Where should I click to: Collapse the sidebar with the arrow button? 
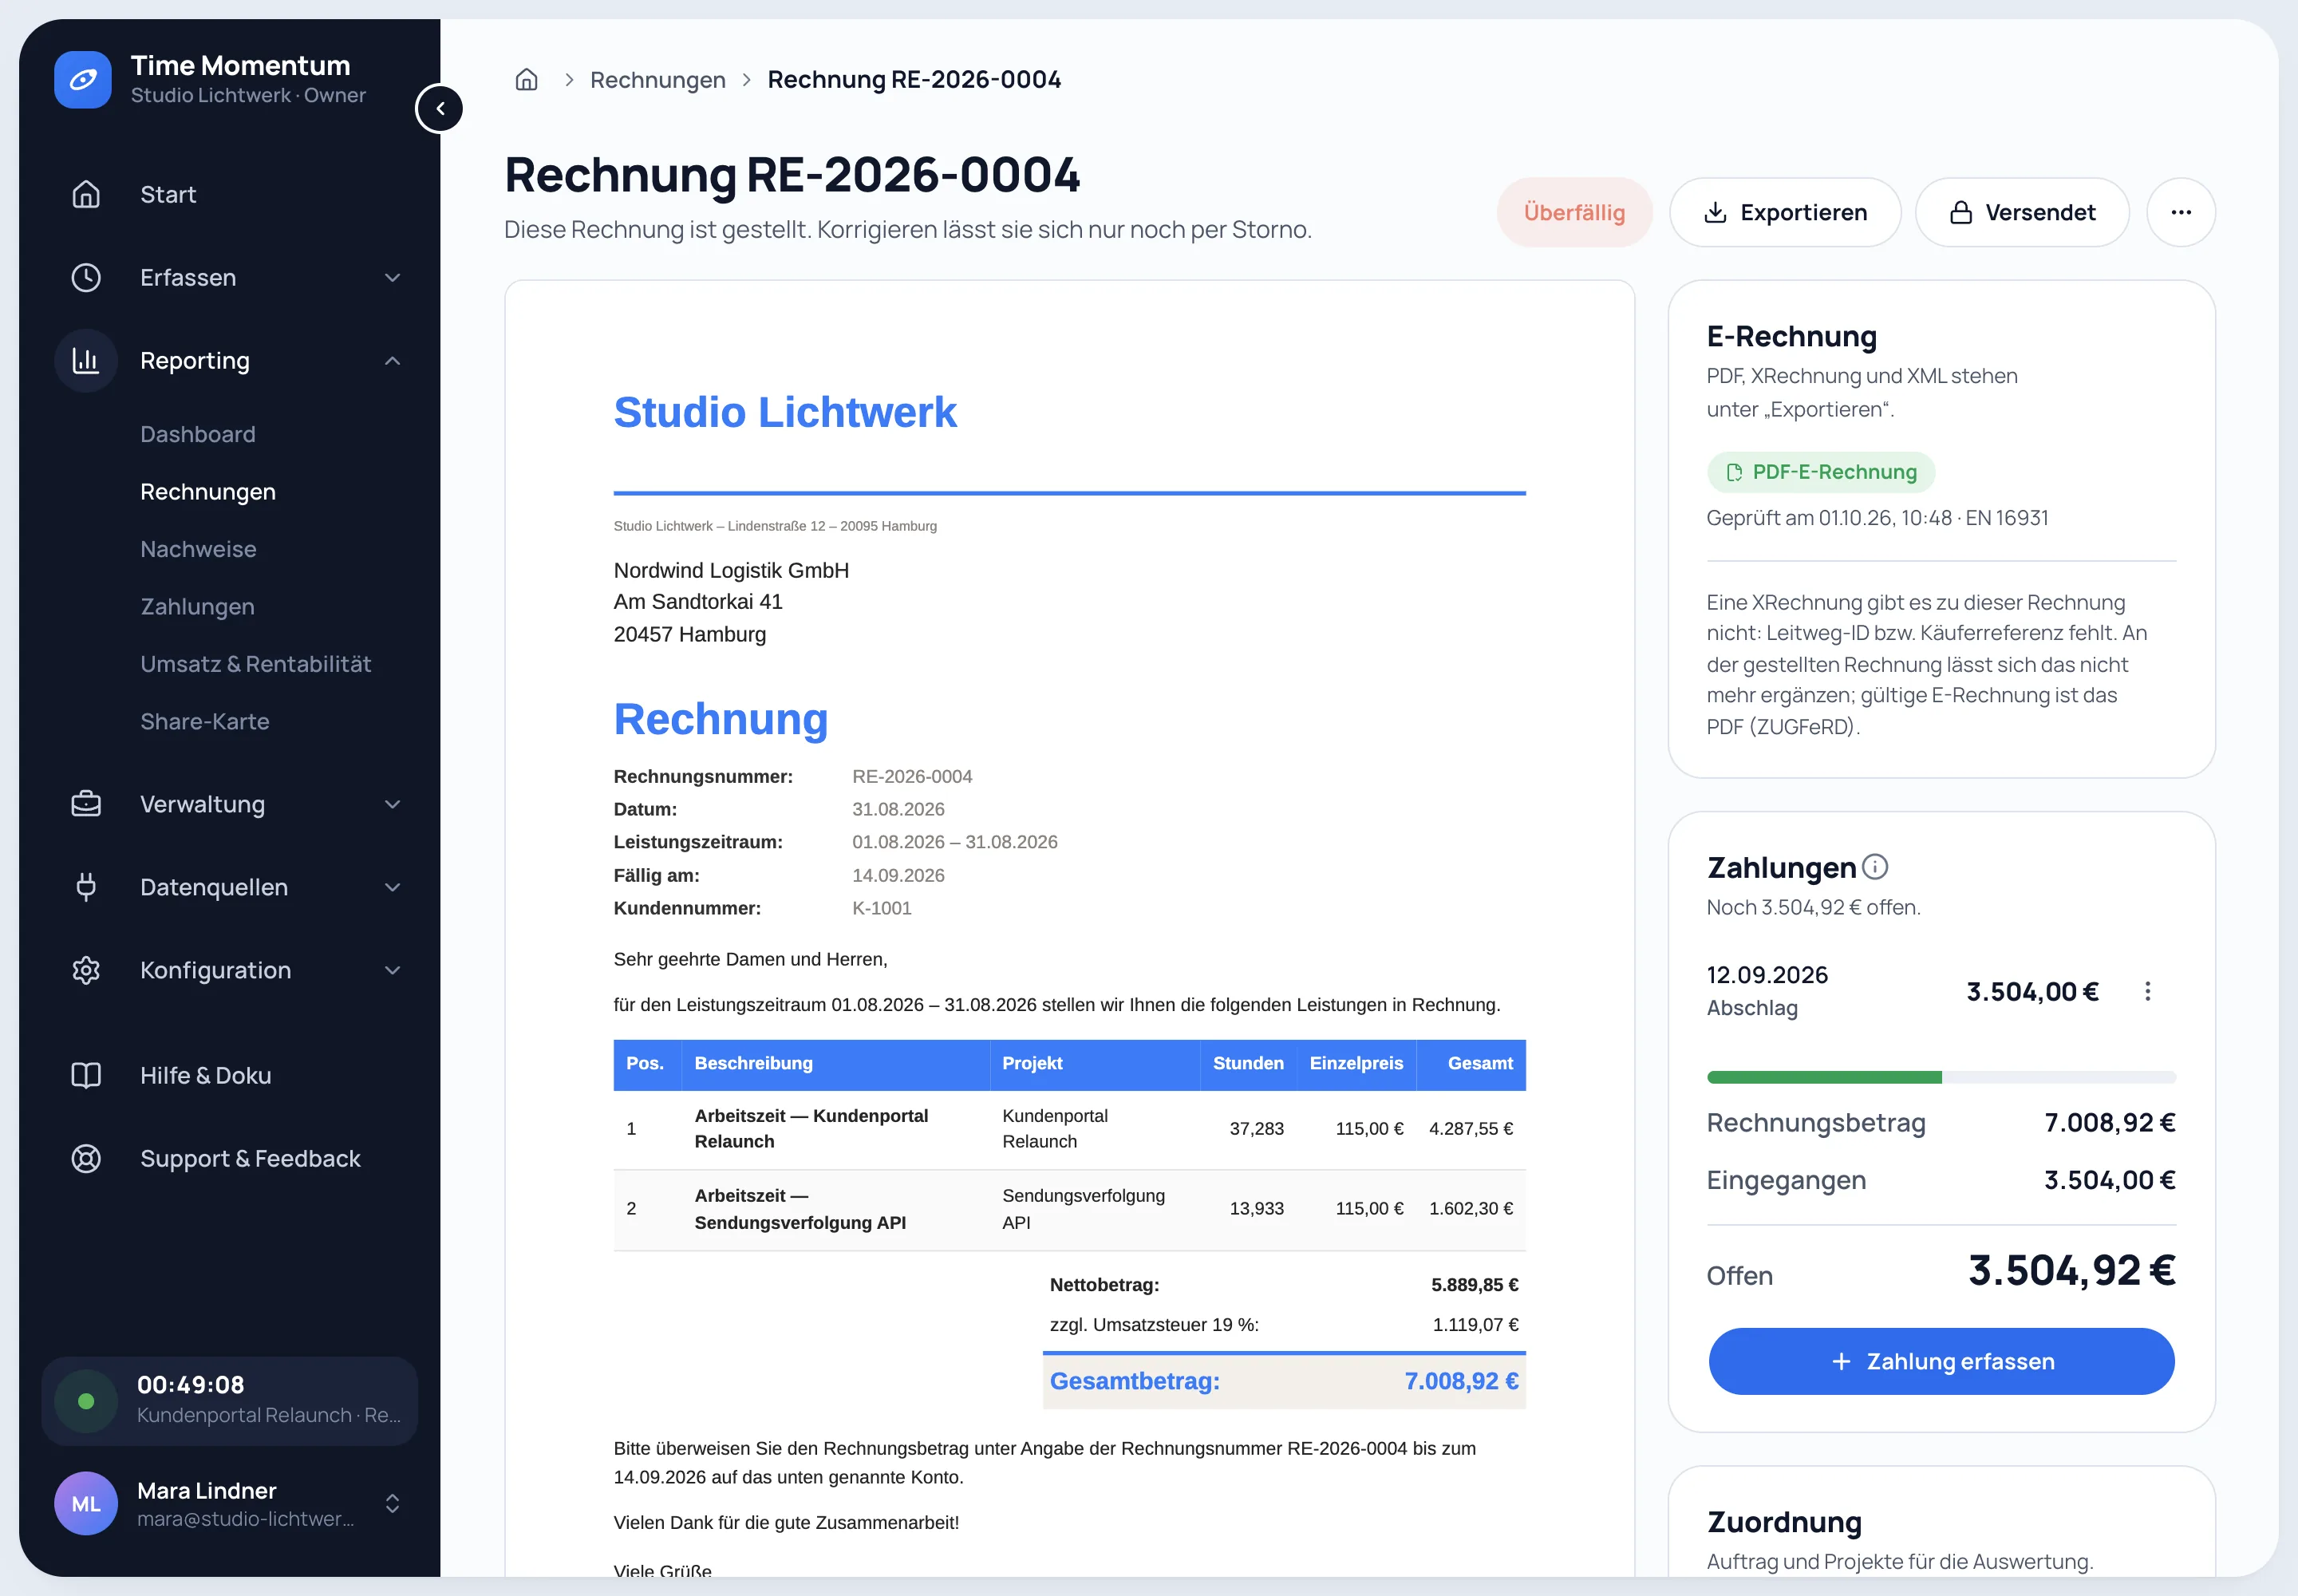[x=440, y=108]
